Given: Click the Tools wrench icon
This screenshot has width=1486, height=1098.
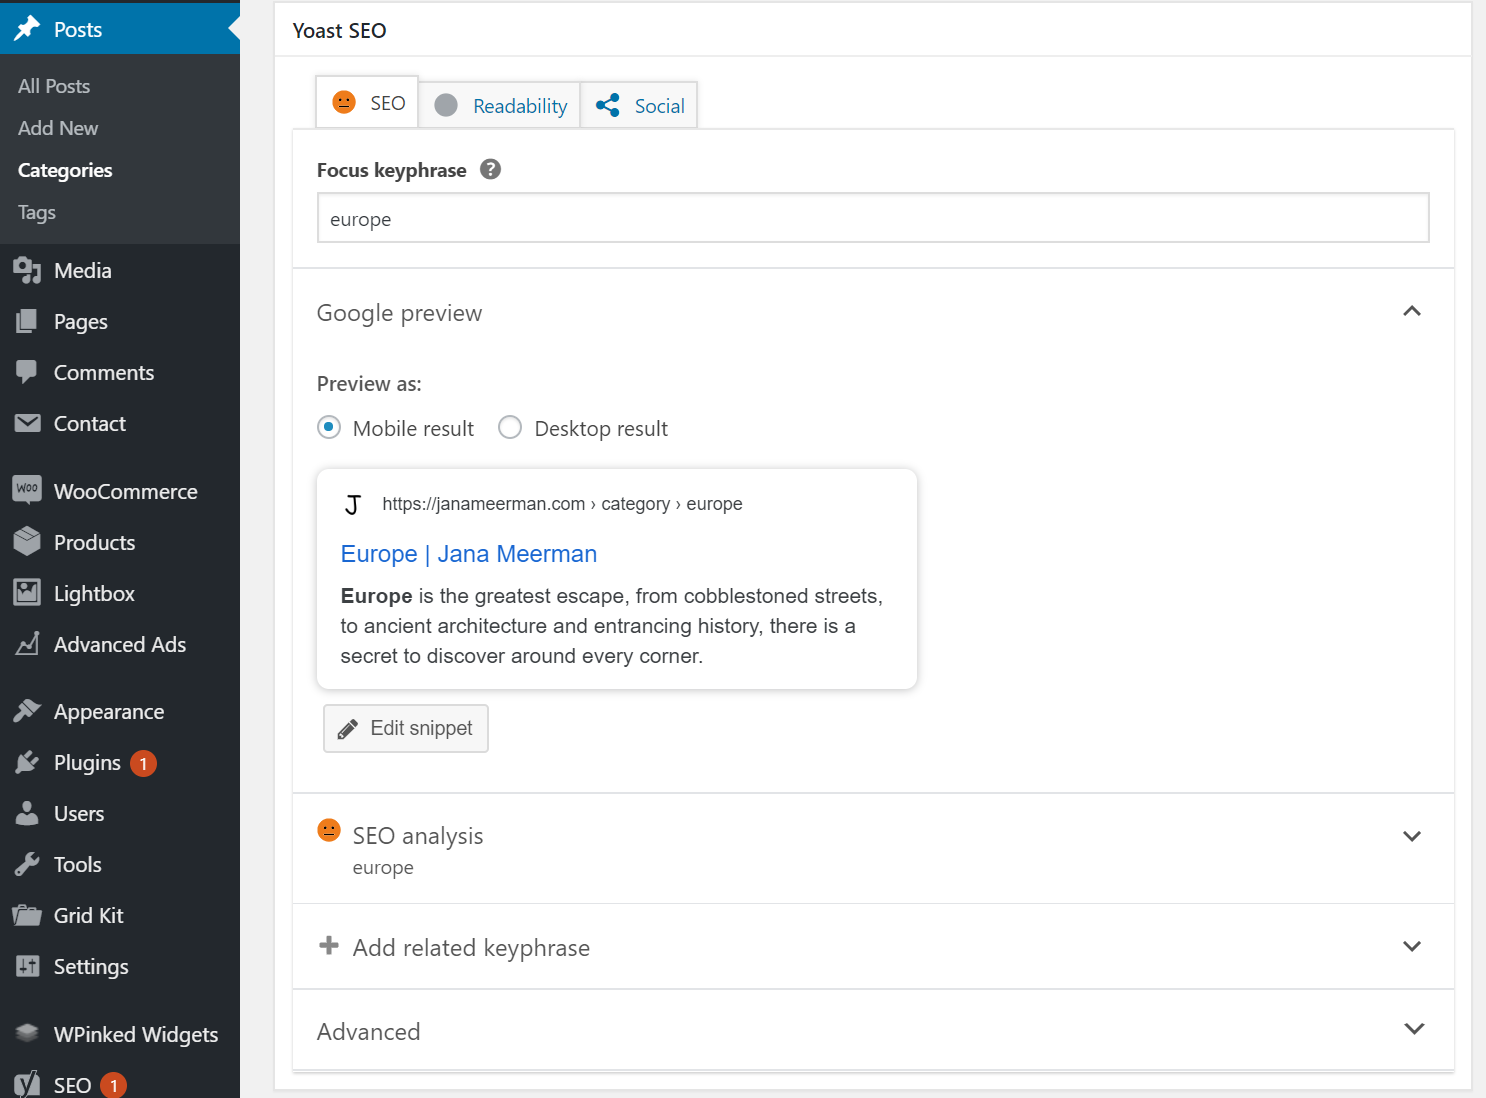Looking at the screenshot, I should click(27, 864).
